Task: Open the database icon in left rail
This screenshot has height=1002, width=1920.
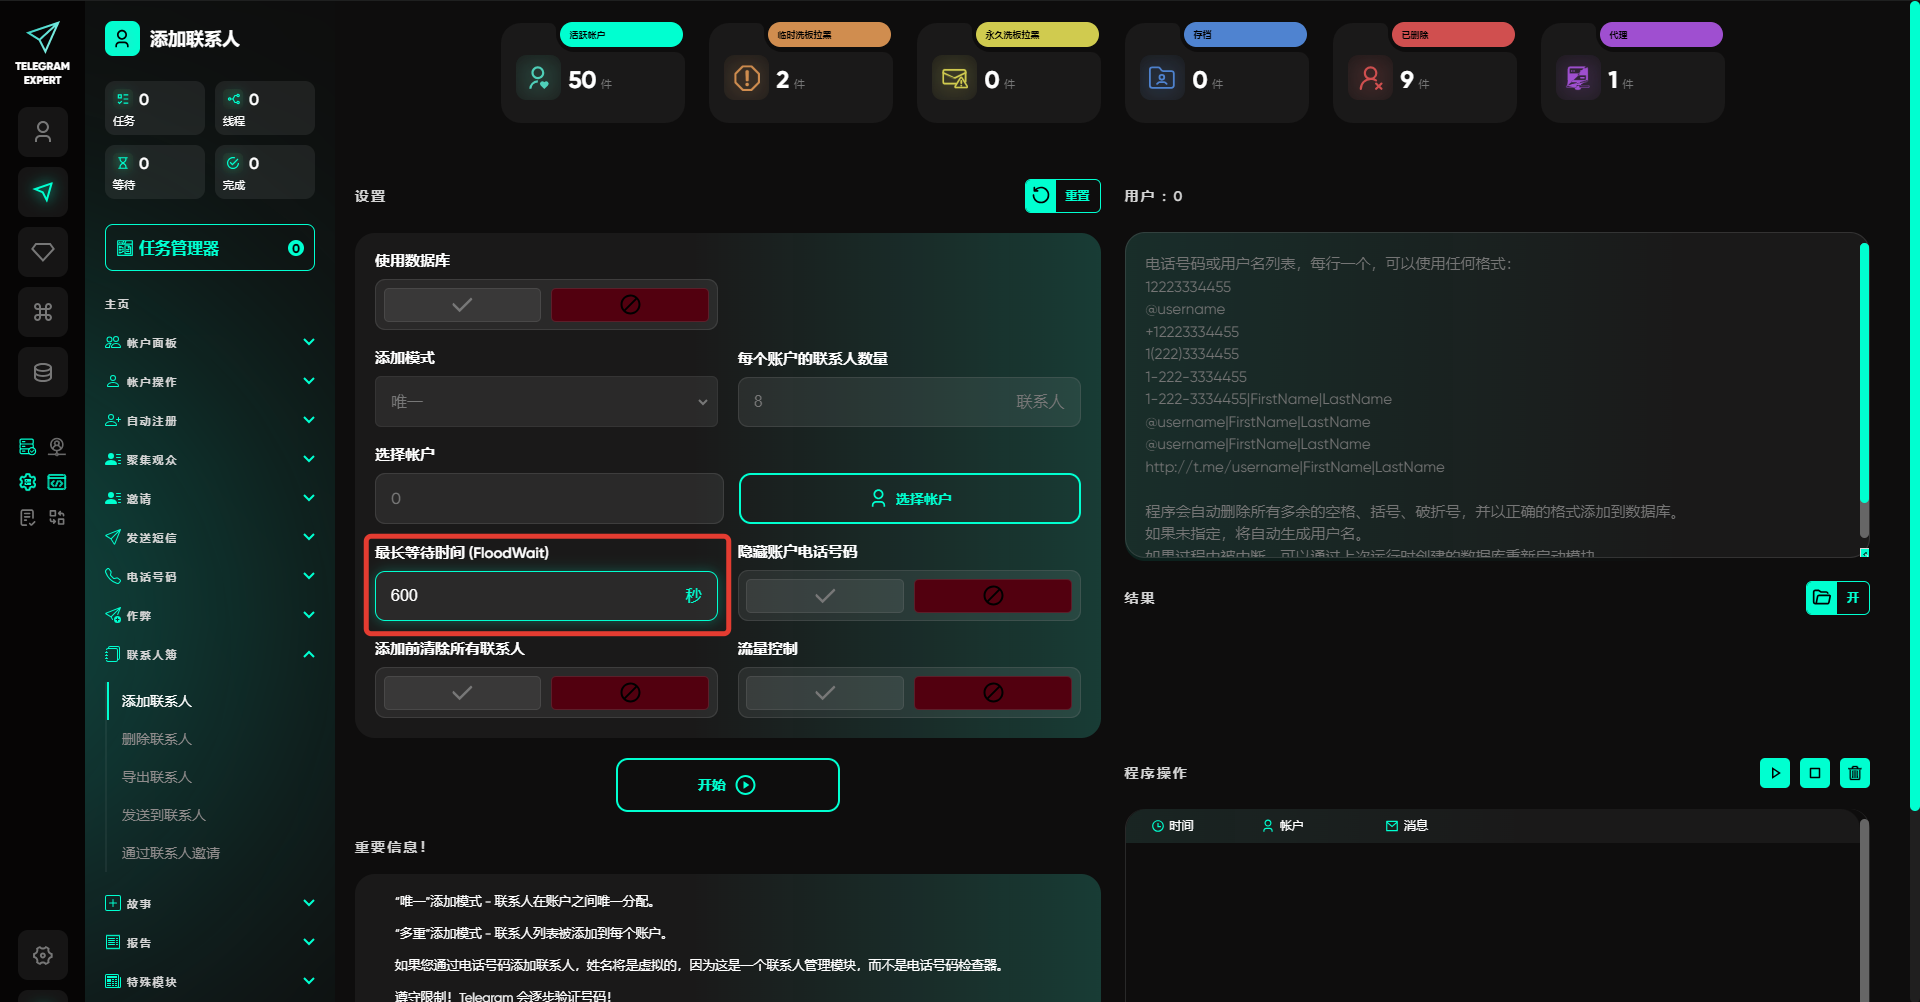Action: 43,372
